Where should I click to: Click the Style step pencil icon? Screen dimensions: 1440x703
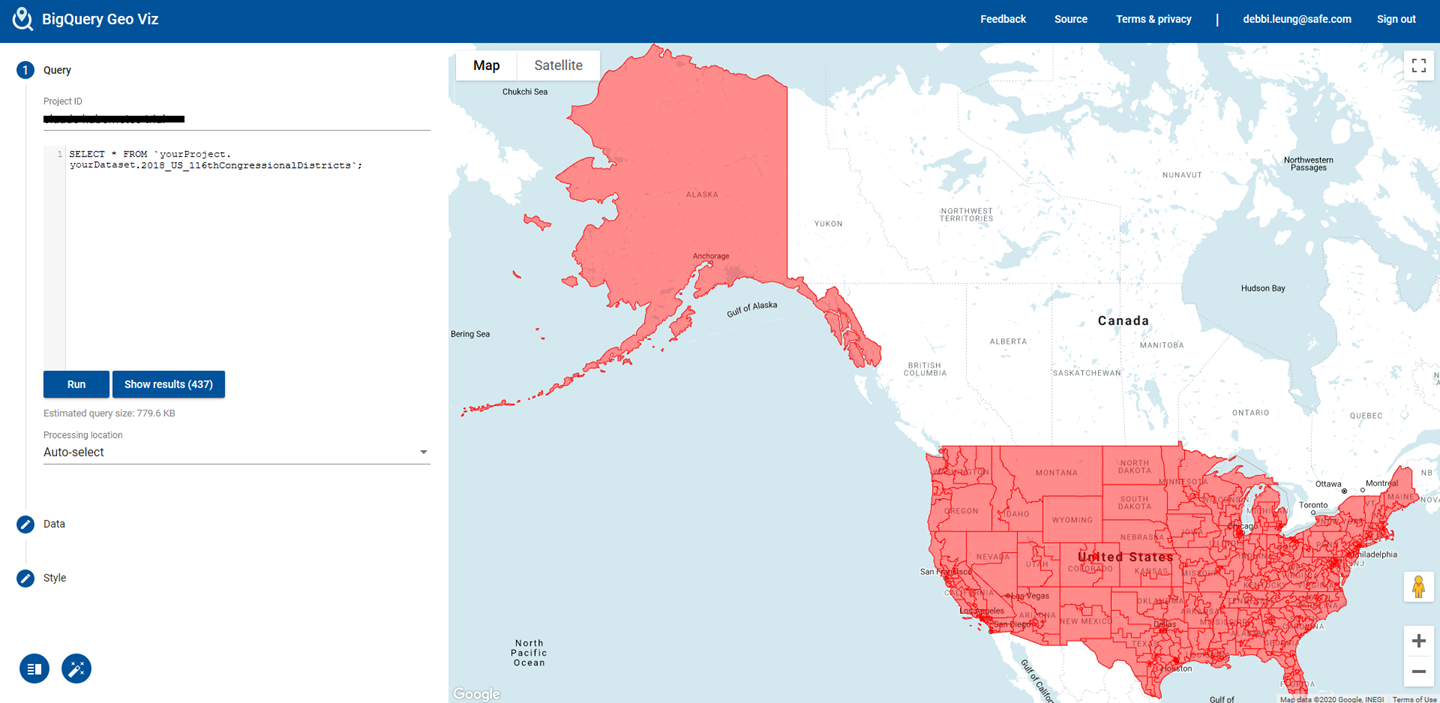pos(25,578)
